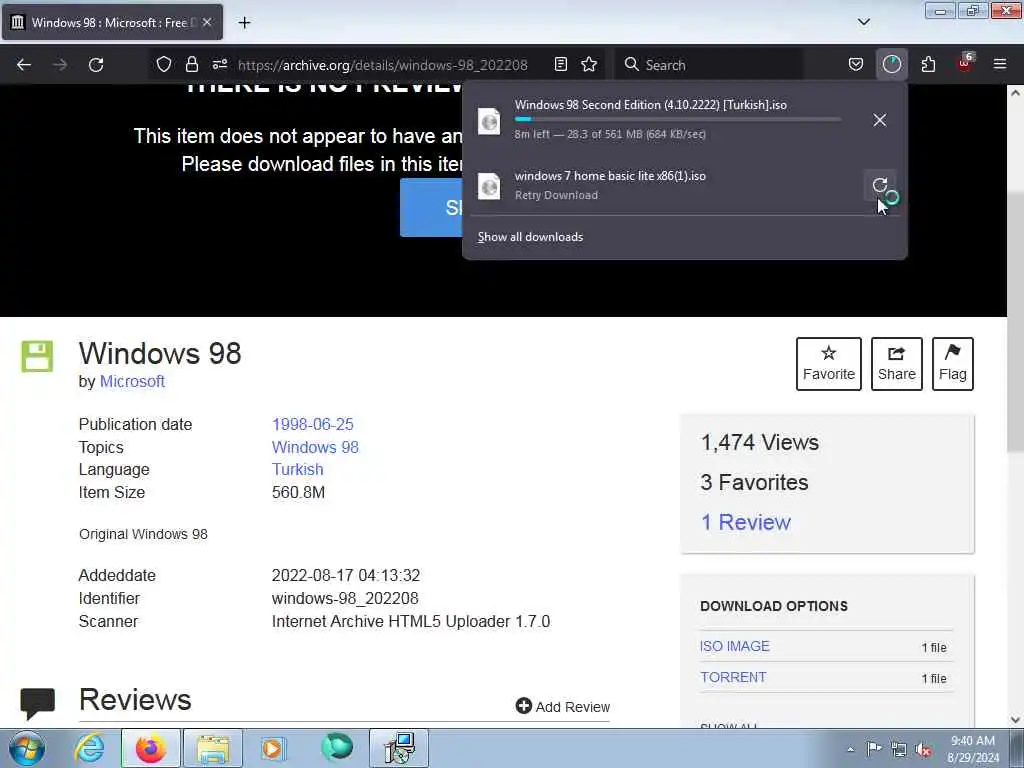
Task: Click the muted volume tray icon
Action: [923, 750]
